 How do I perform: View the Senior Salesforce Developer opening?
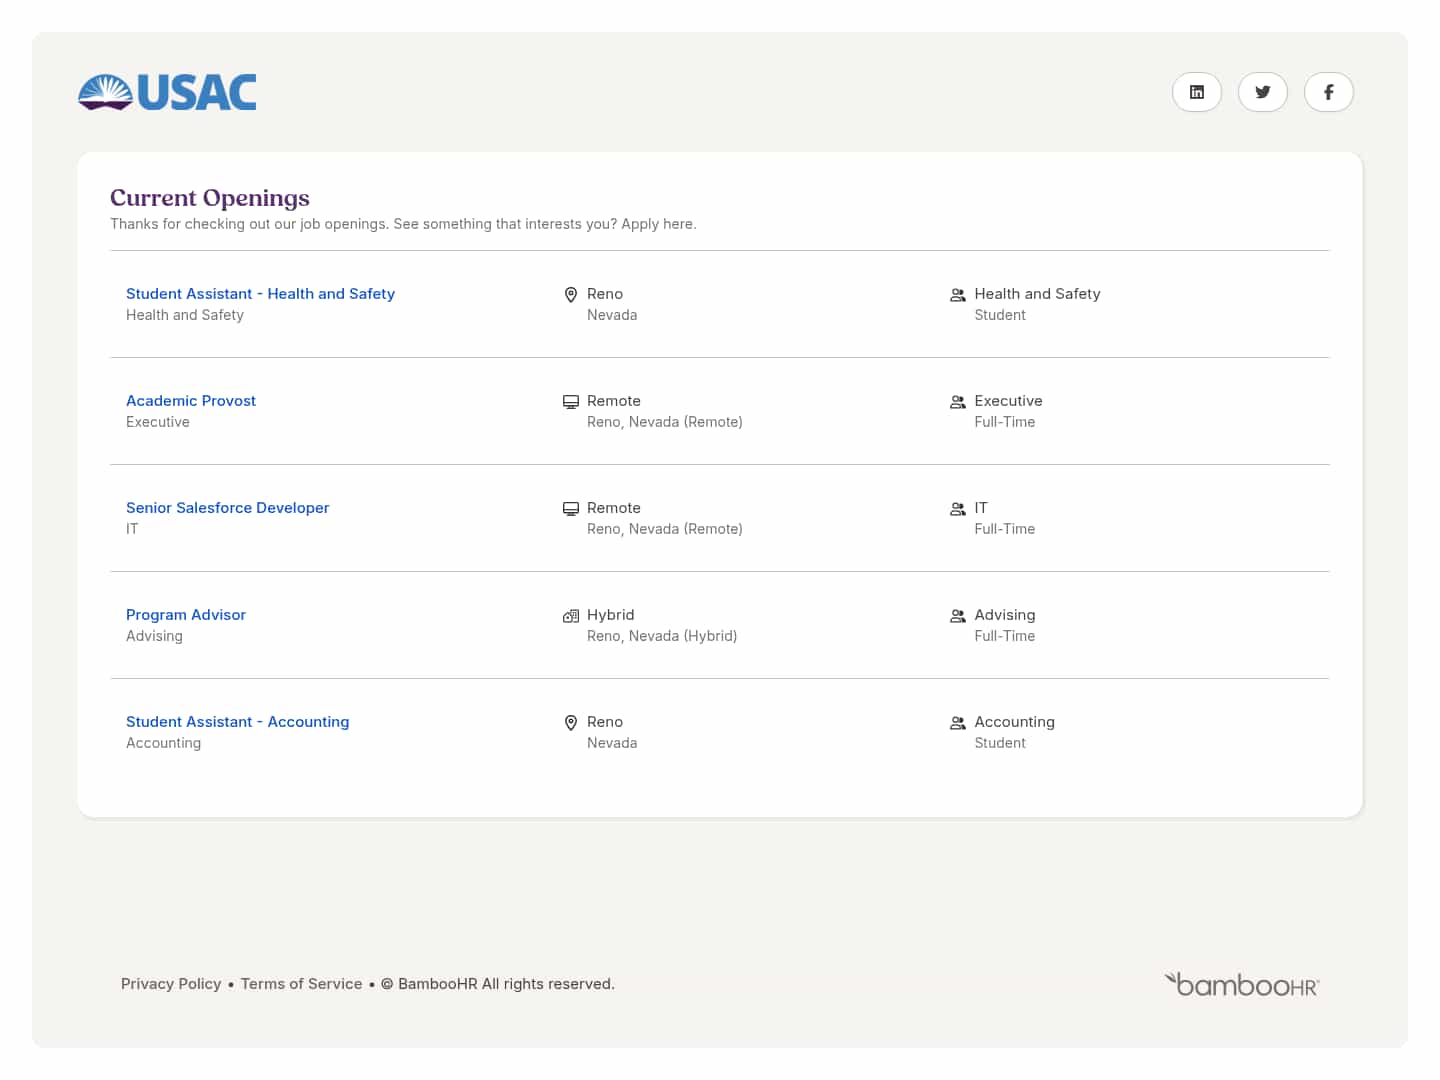point(227,508)
